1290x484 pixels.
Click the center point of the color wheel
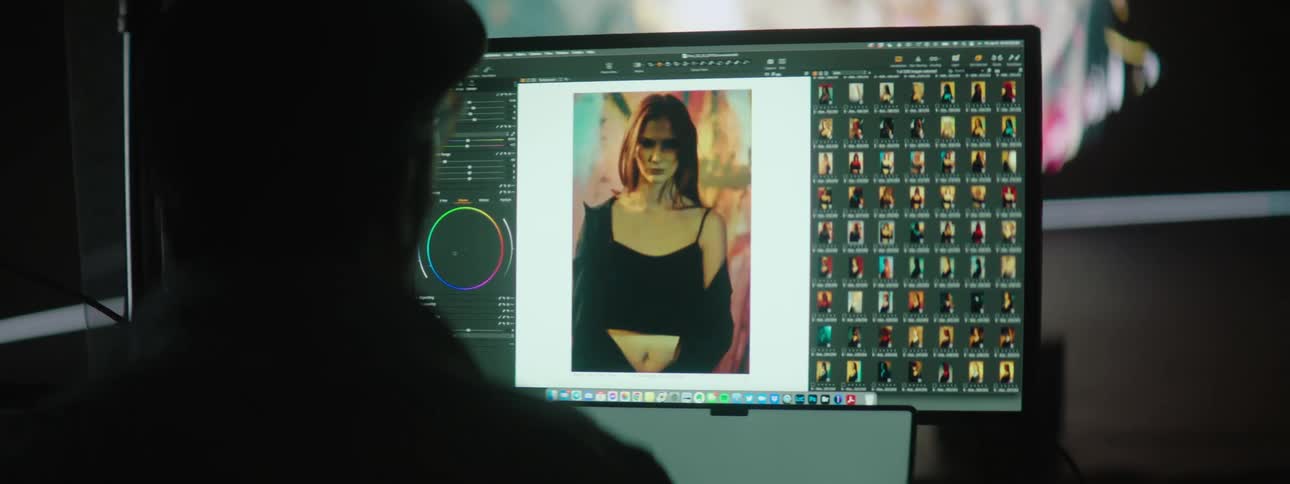[x=456, y=253]
